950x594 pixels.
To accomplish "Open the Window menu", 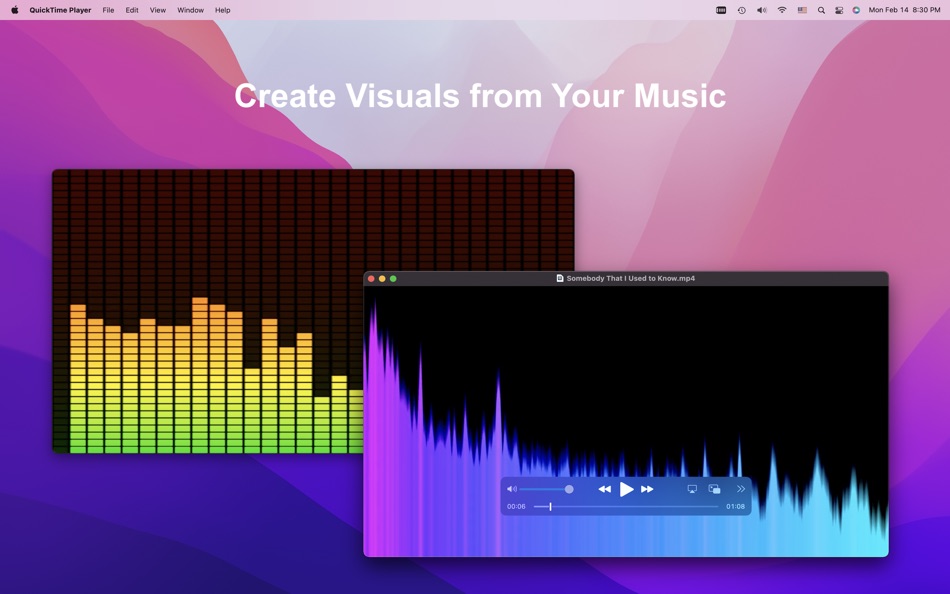I will [x=190, y=10].
